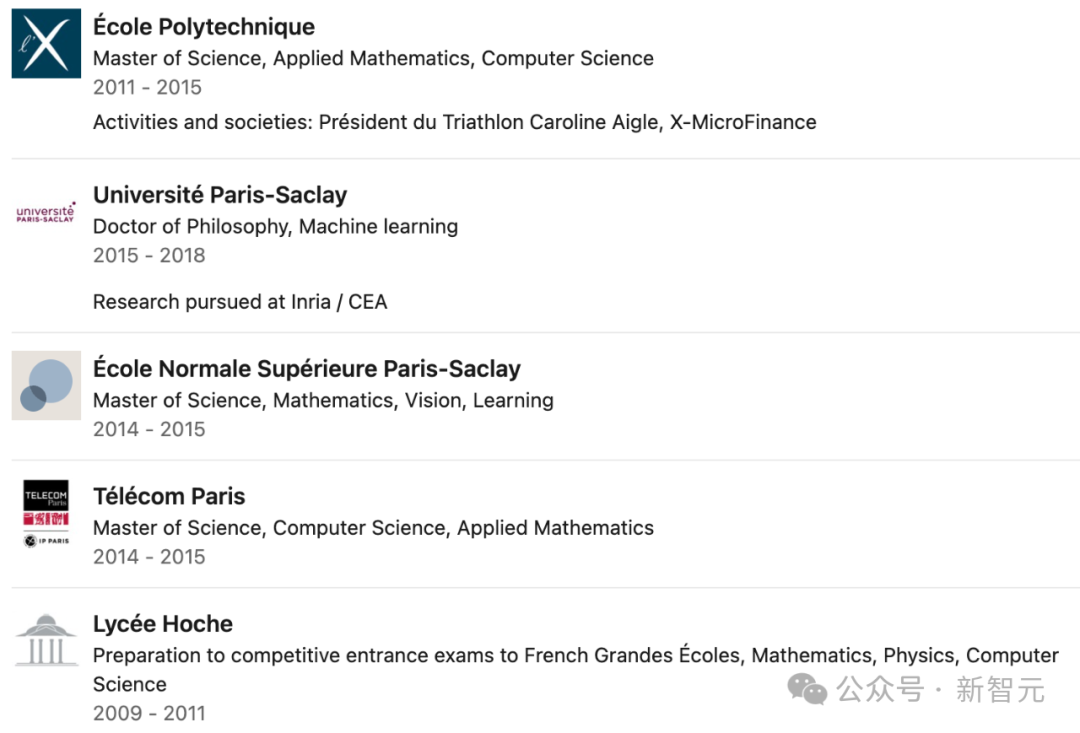1080x733 pixels.
Task: Click the 2015 - 2018 date range
Action: pos(149,256)
